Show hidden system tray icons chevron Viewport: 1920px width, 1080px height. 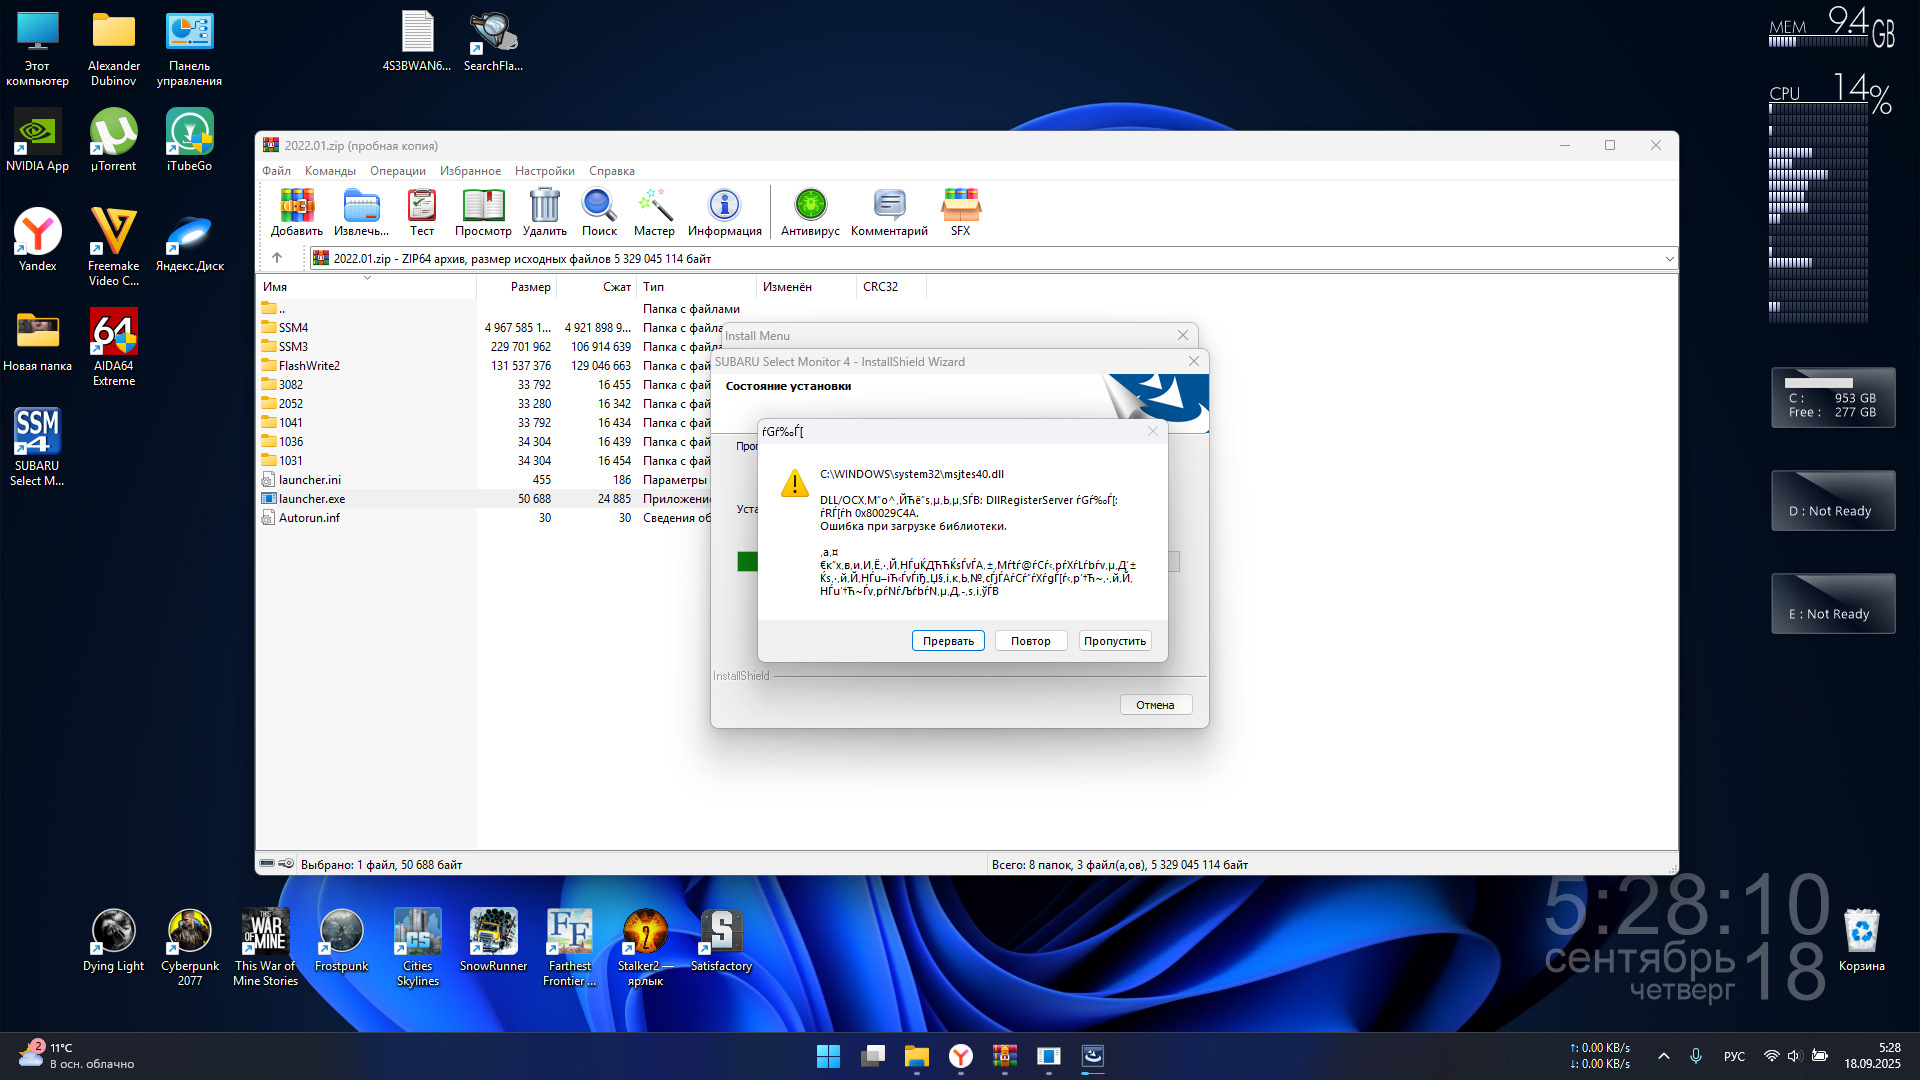click(1663, 1056)
